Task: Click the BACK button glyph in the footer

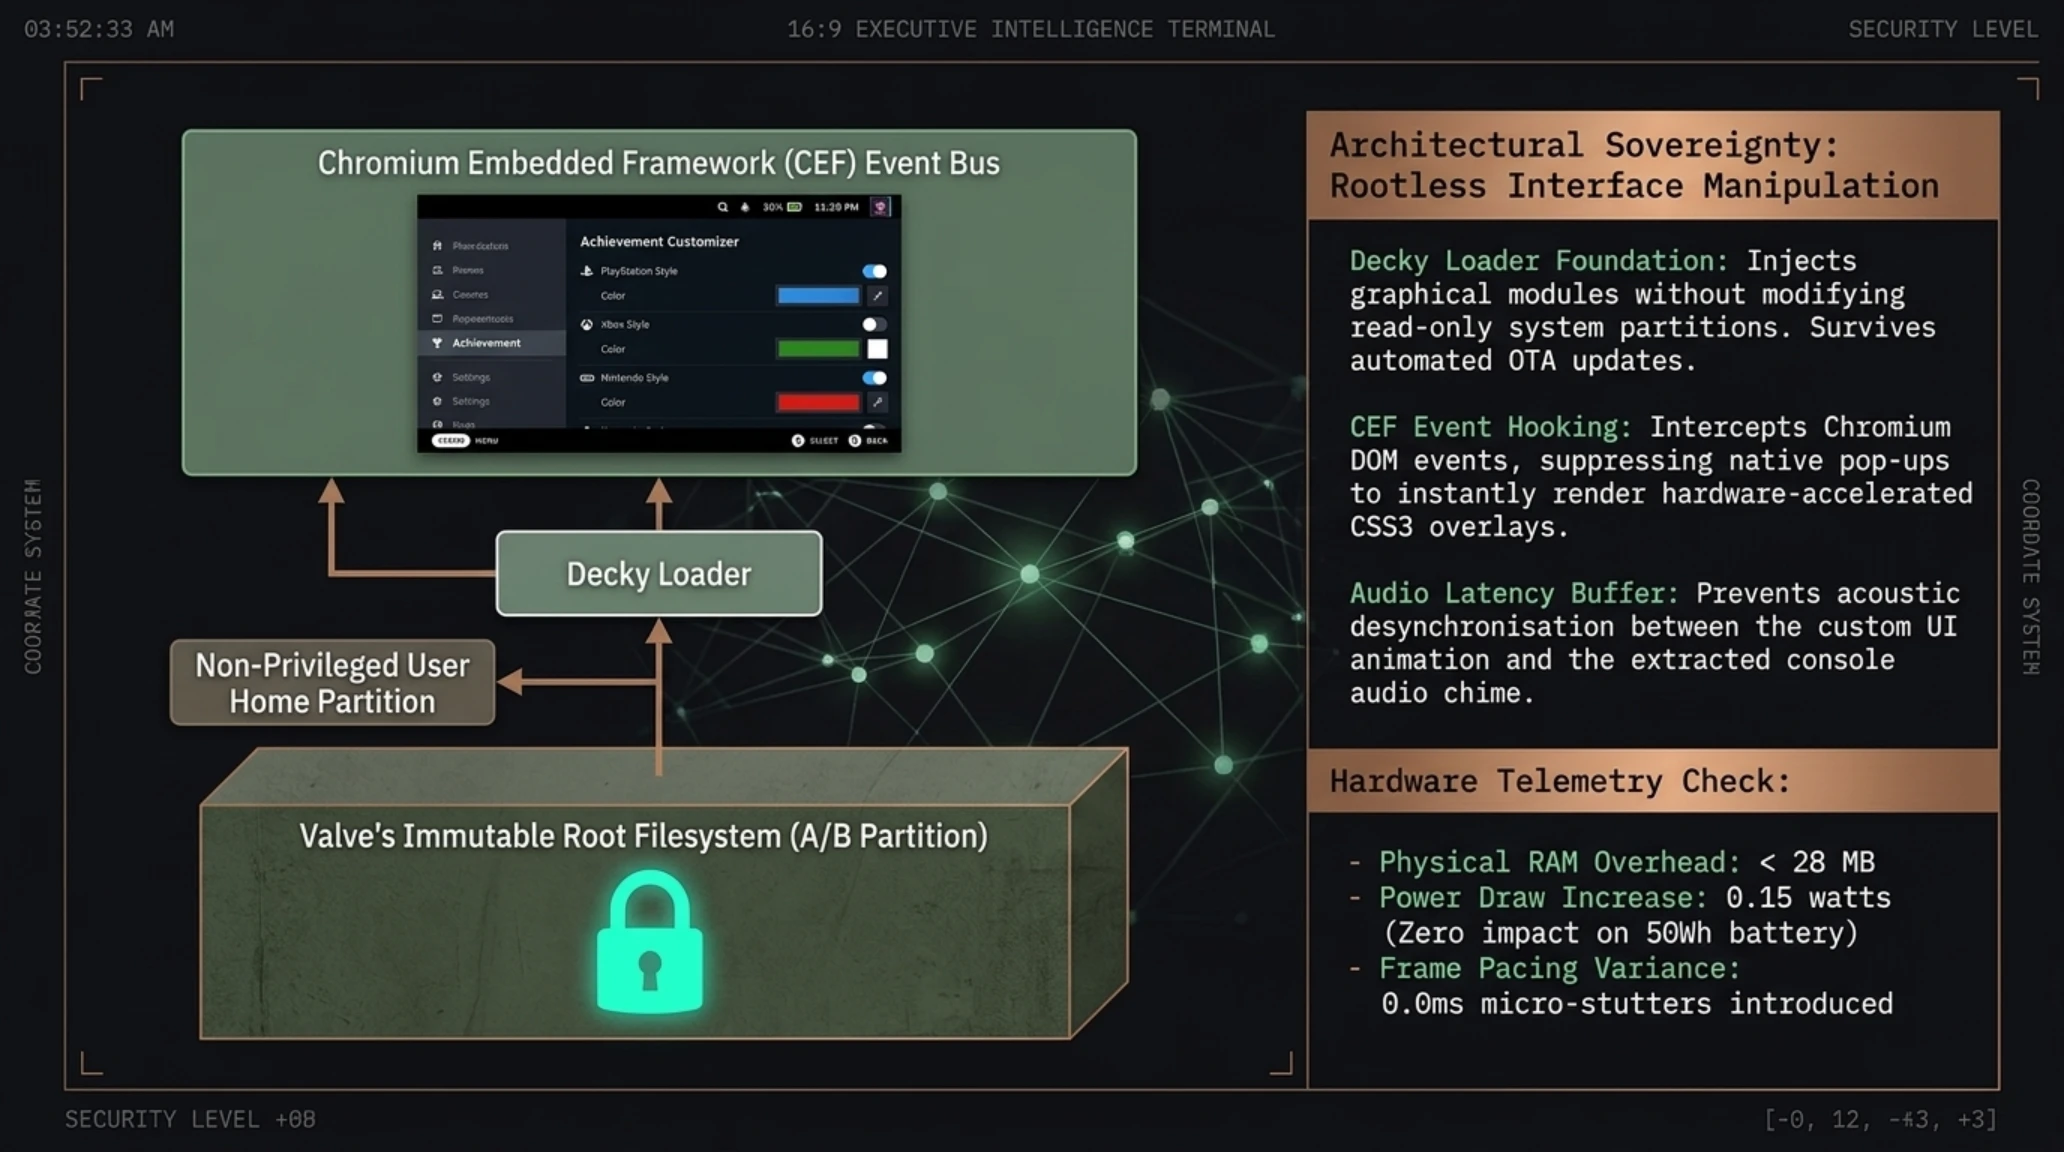Action: click(855, 440)
